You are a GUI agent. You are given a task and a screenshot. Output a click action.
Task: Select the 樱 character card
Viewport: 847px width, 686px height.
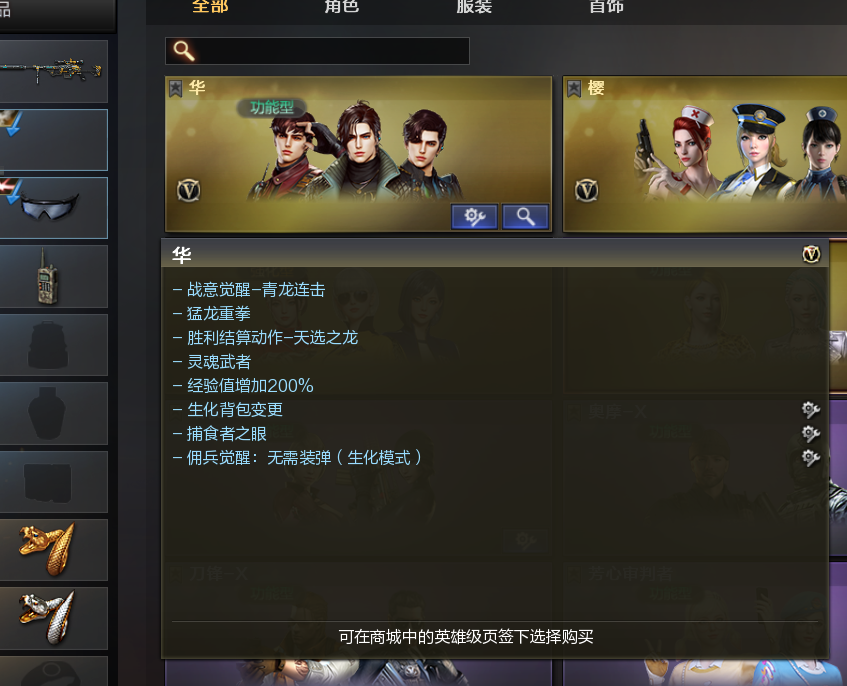click(705, 154)
